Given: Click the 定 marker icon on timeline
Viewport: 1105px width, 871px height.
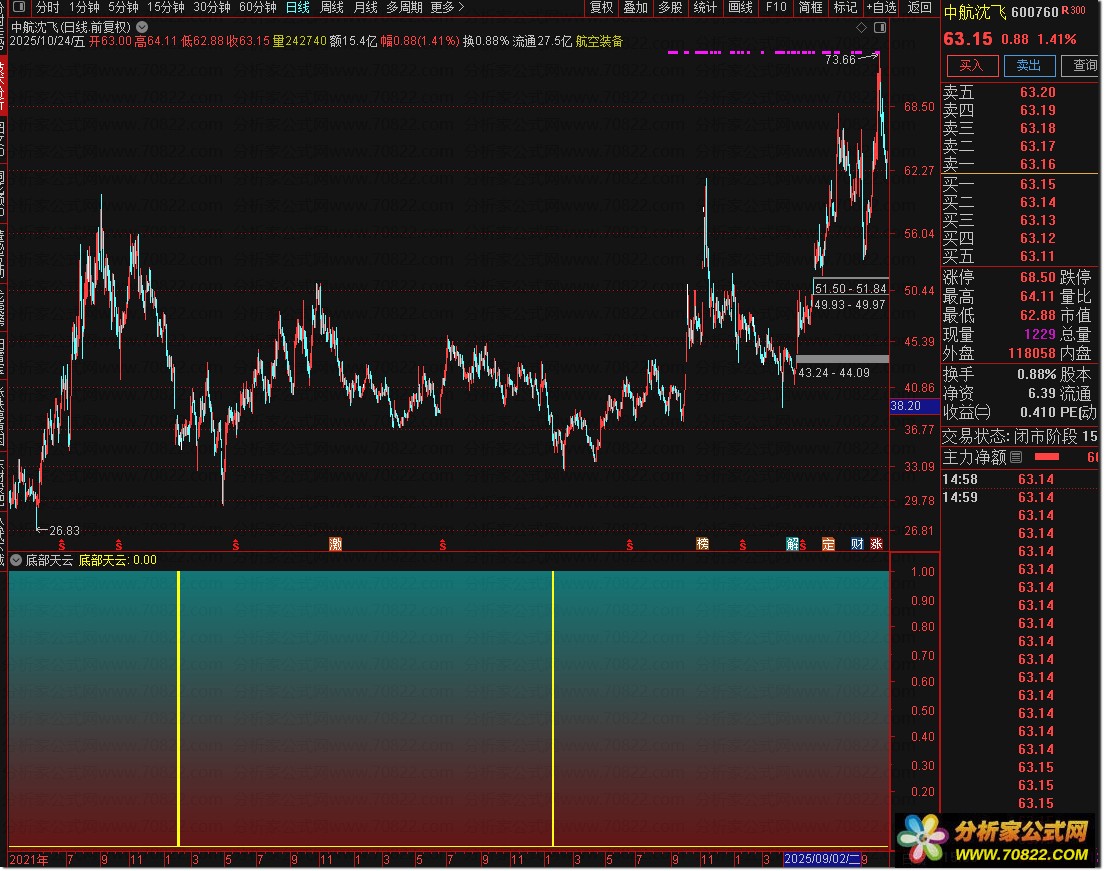Looking at the screenshot, I should (828, 544).
